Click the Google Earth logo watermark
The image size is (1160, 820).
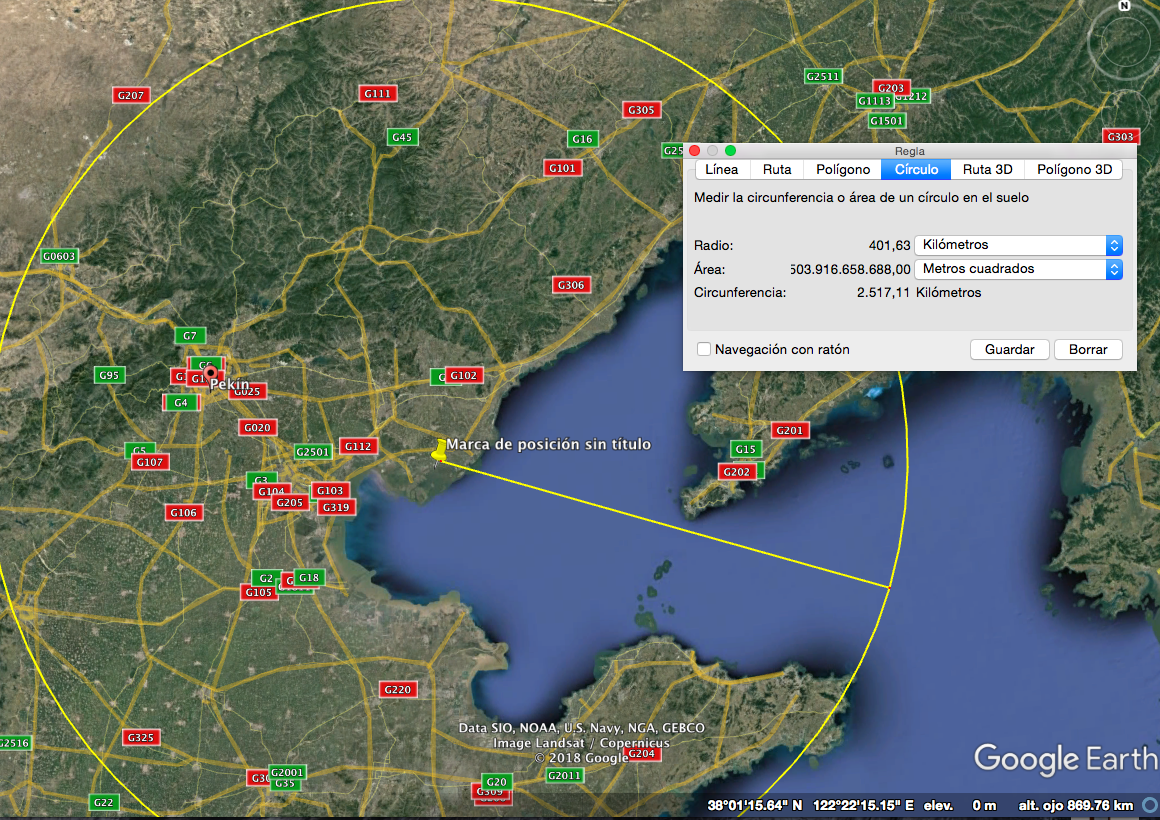(x=1065, y=759)
